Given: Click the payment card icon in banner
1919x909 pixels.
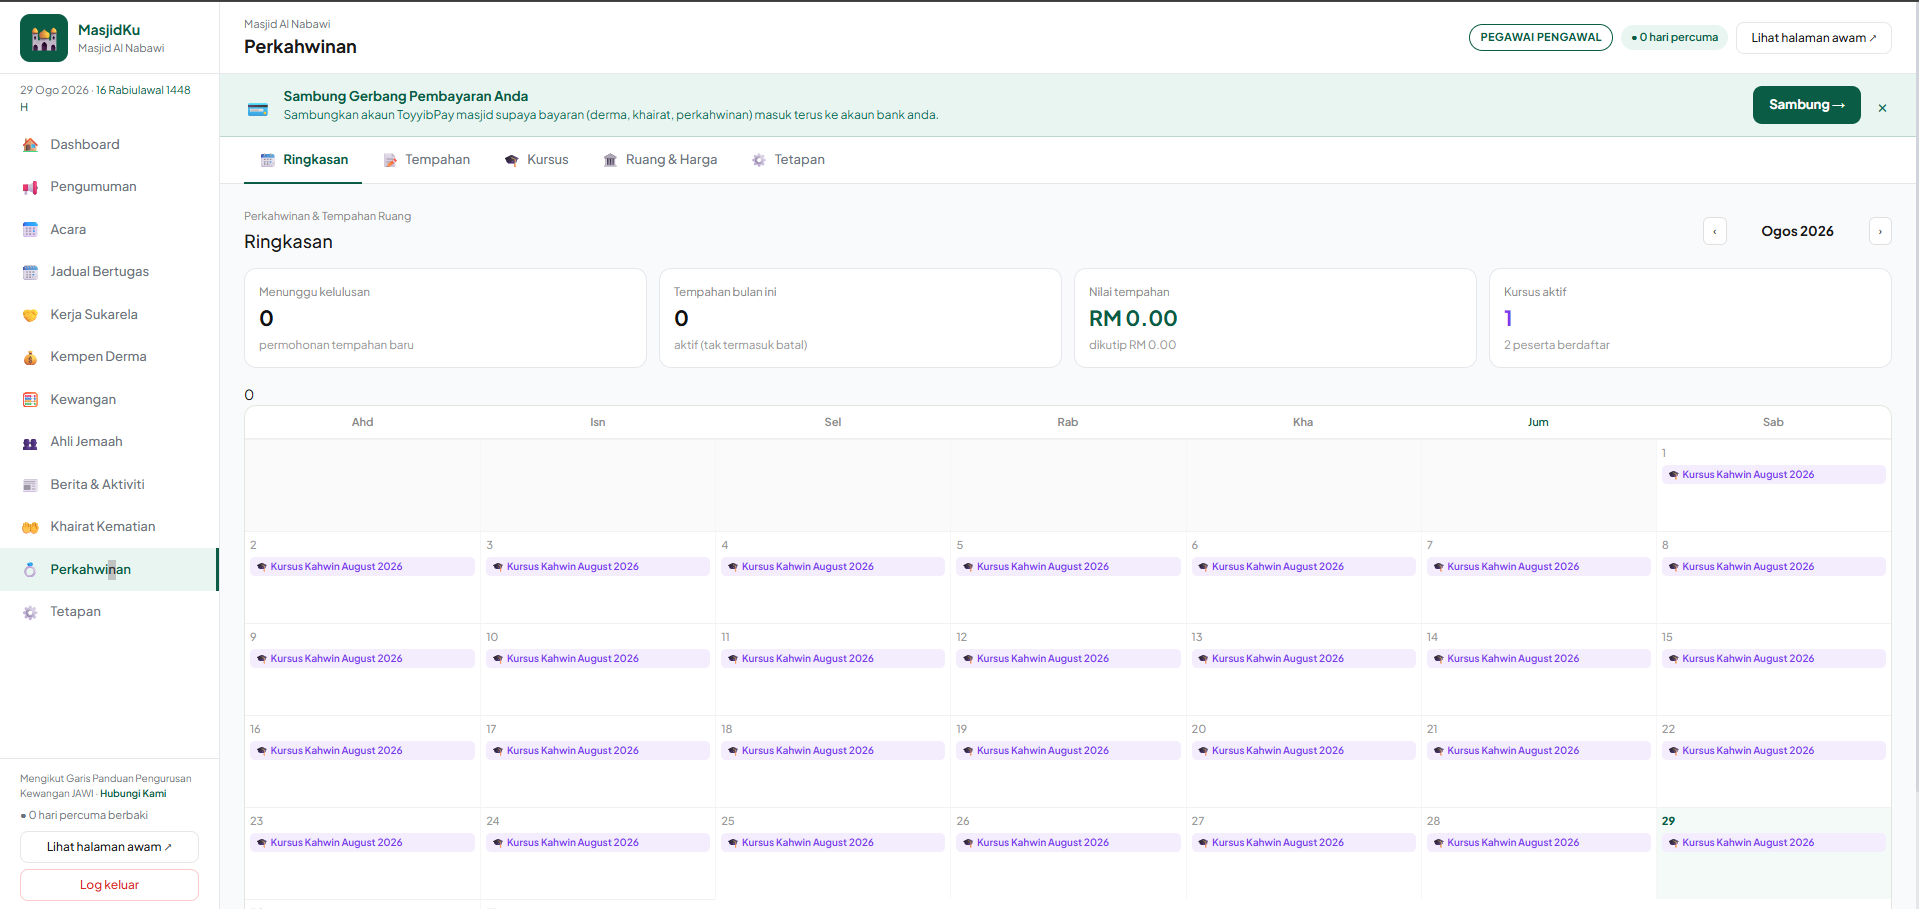Looking at the screenshot, I should click(258, 109).
